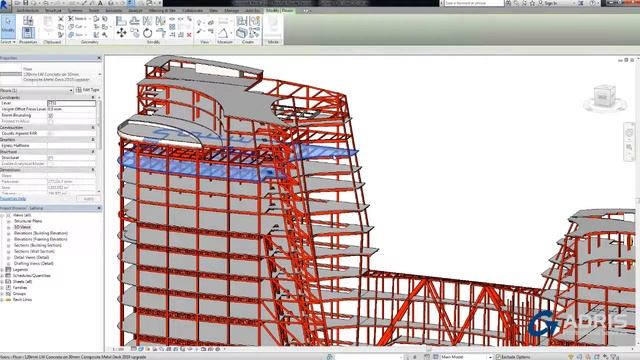Toggle Exclude Options checkbox in status bar

pos(498,357)
